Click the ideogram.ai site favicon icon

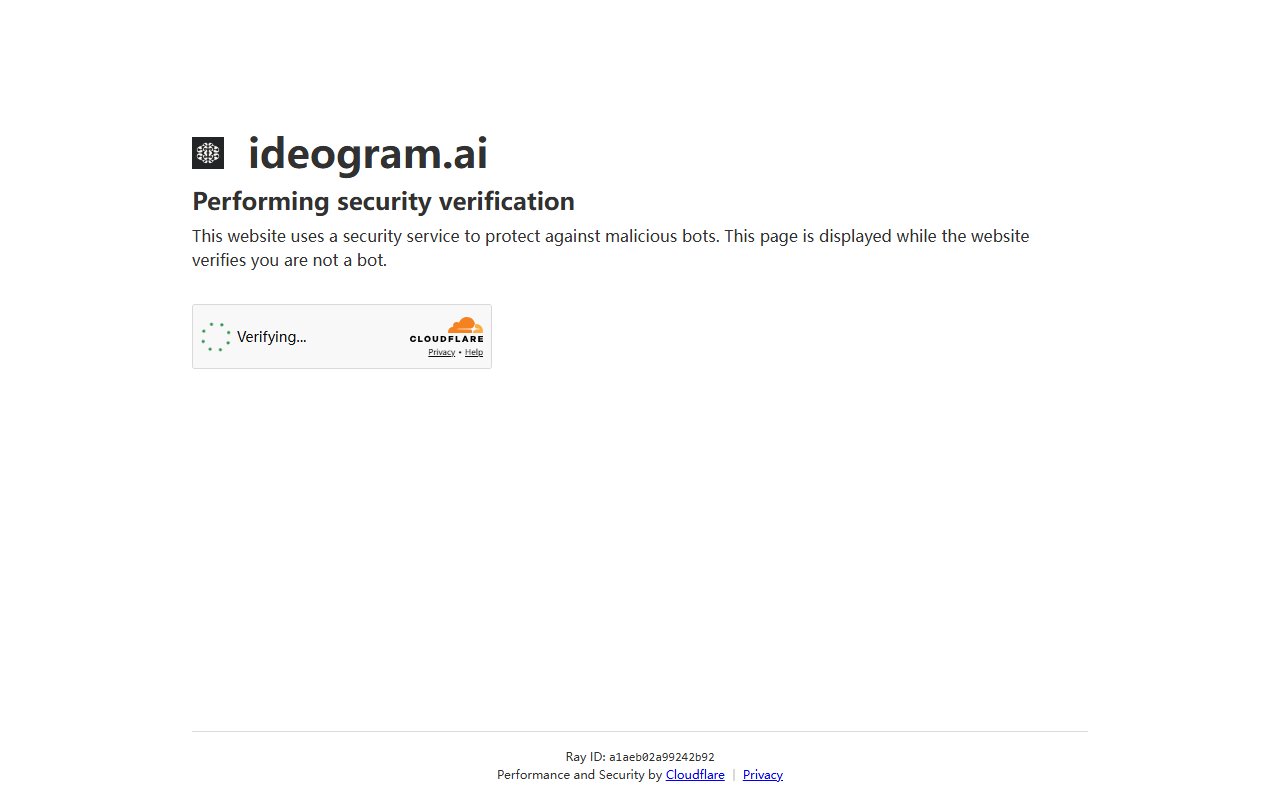pyautogui.click(x=208, y=153)
